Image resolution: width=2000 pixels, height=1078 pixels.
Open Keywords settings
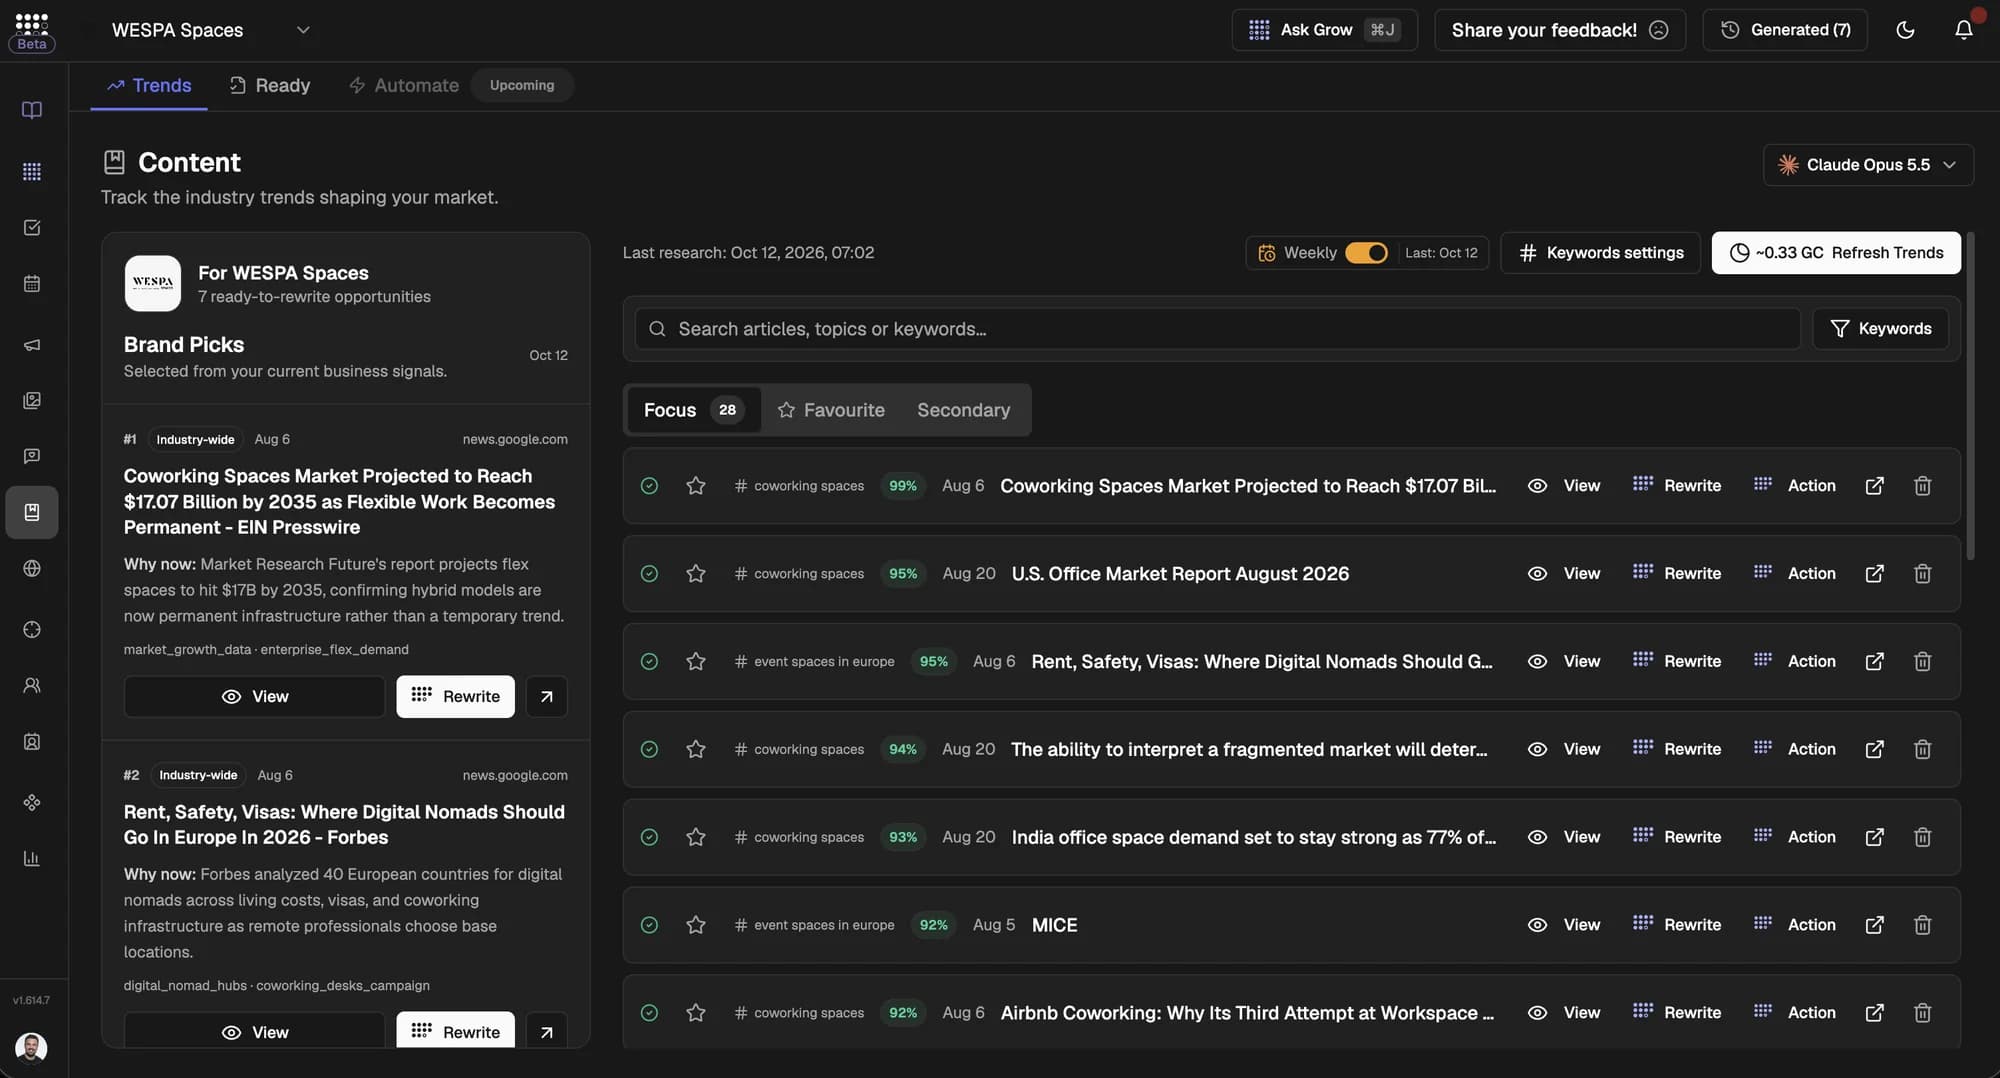(1600, 253)
